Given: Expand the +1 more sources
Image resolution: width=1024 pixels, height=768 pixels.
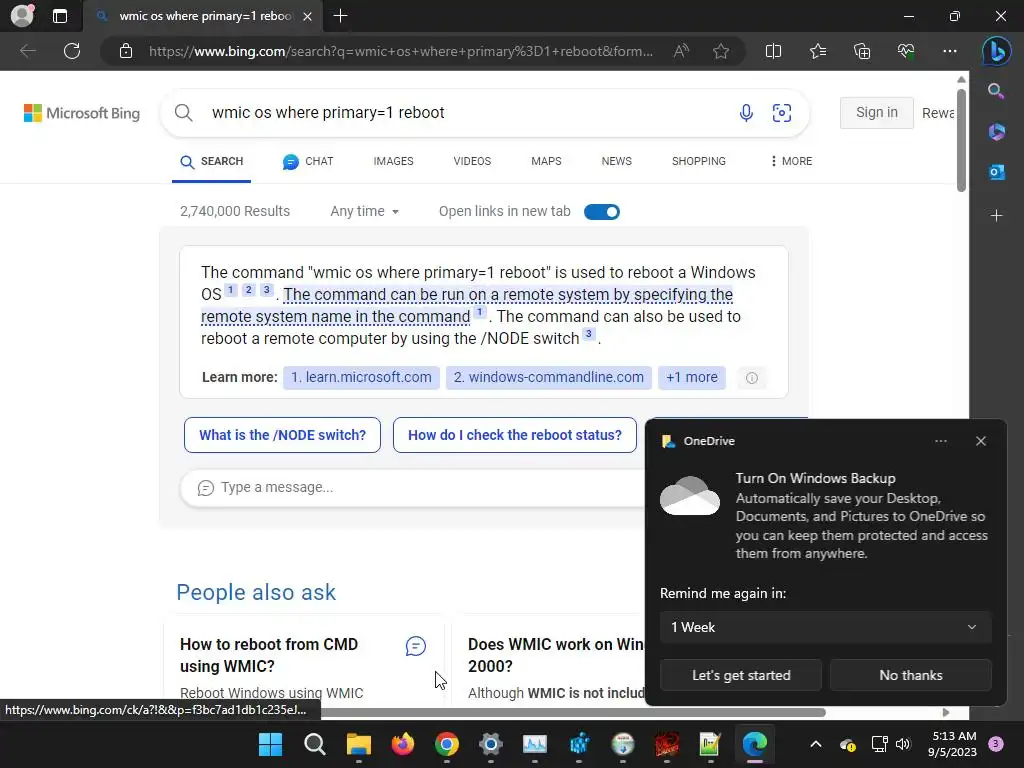Looking at the screenshot, I should [692, 377].
